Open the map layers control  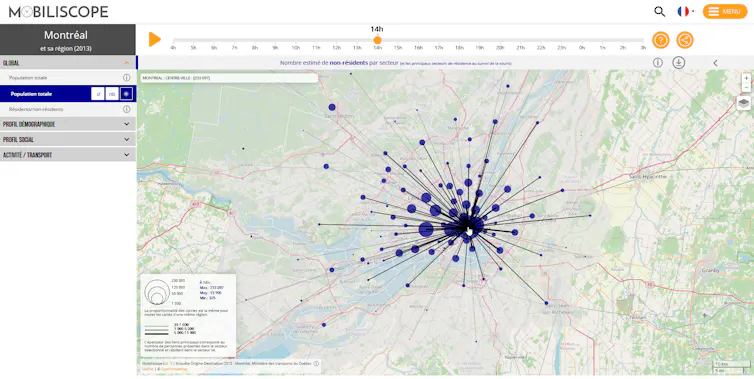(743, 102)
